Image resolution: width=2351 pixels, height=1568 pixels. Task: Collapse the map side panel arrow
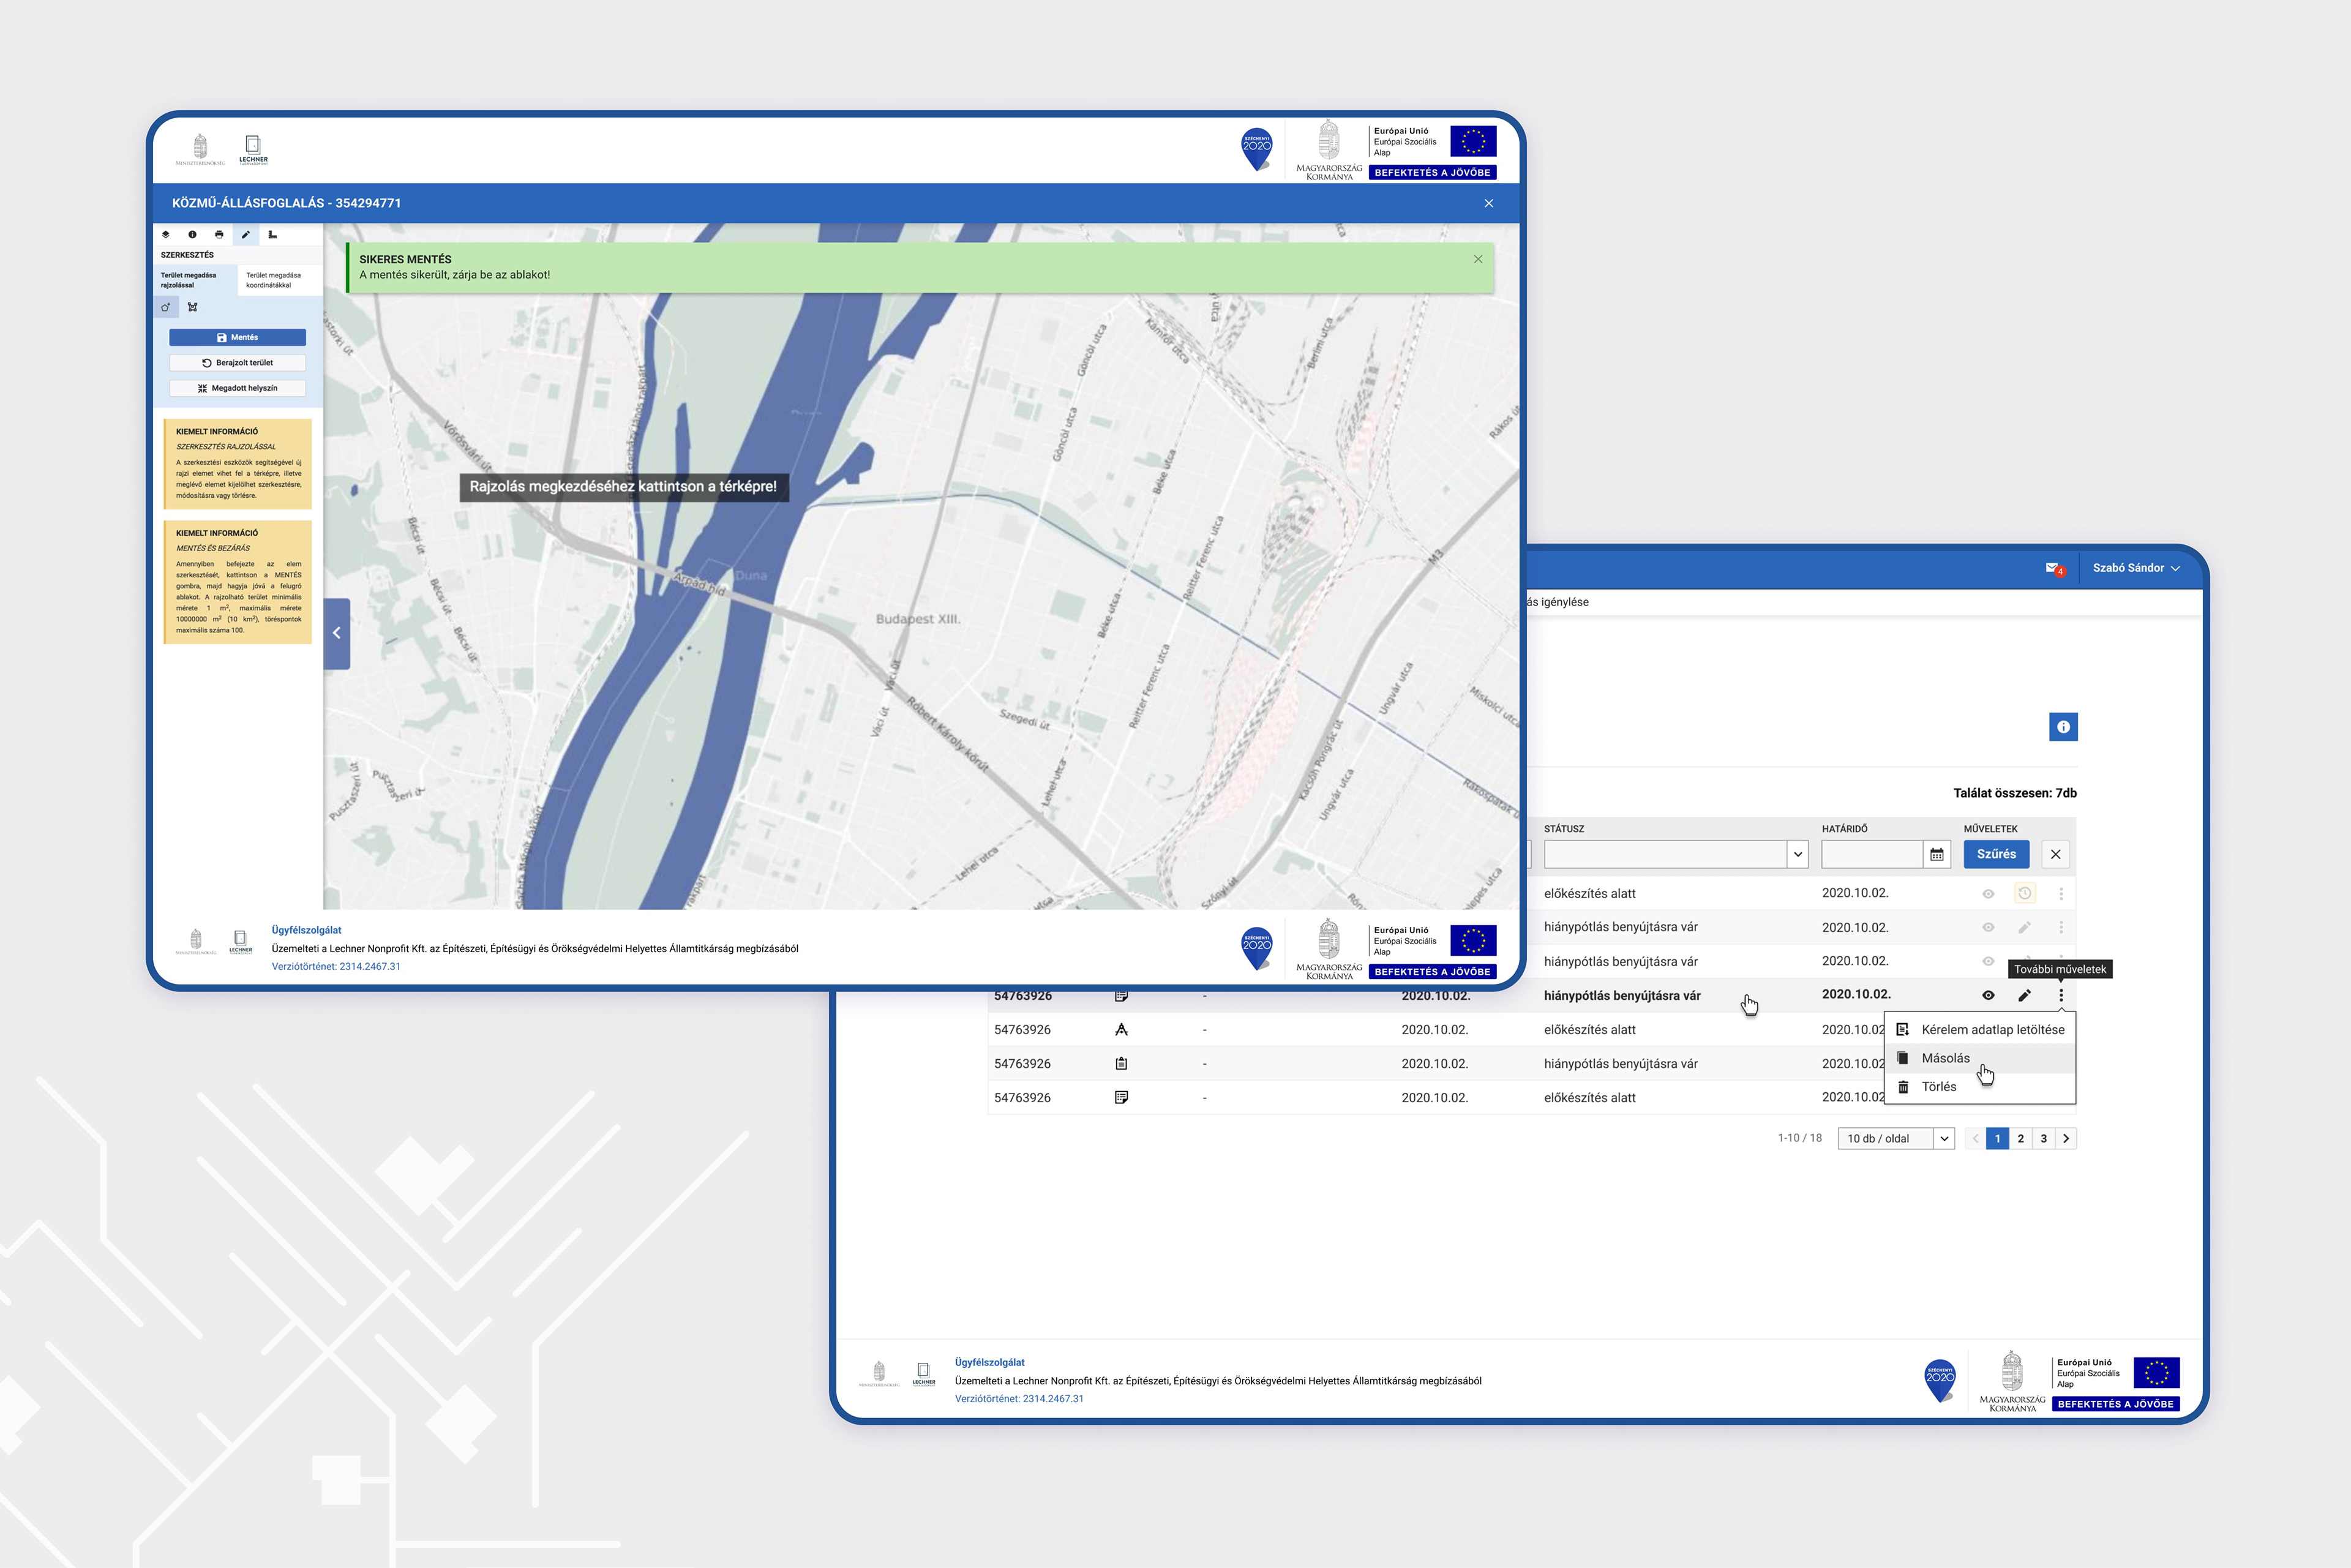pos(337,633)
